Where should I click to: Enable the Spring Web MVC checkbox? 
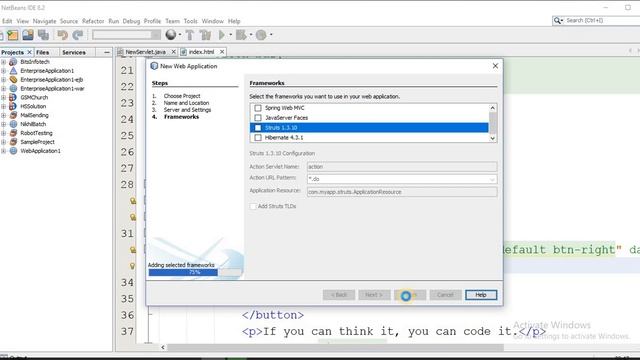click(x=258, y=108)
